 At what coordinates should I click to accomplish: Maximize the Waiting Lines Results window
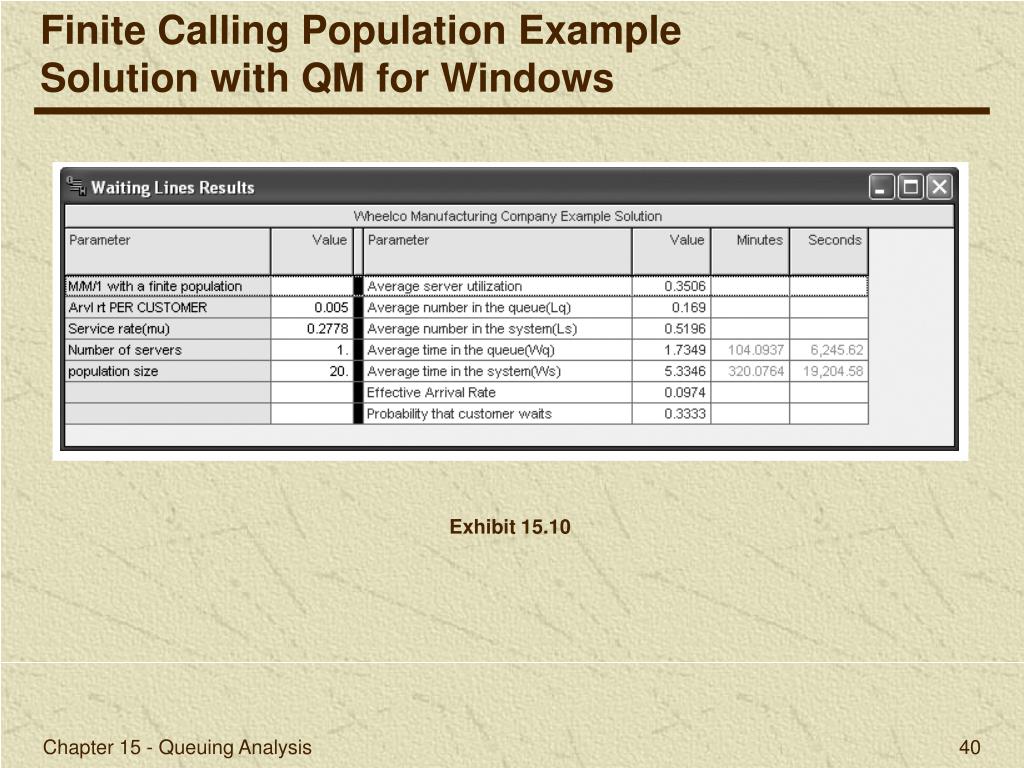point(910,187)
